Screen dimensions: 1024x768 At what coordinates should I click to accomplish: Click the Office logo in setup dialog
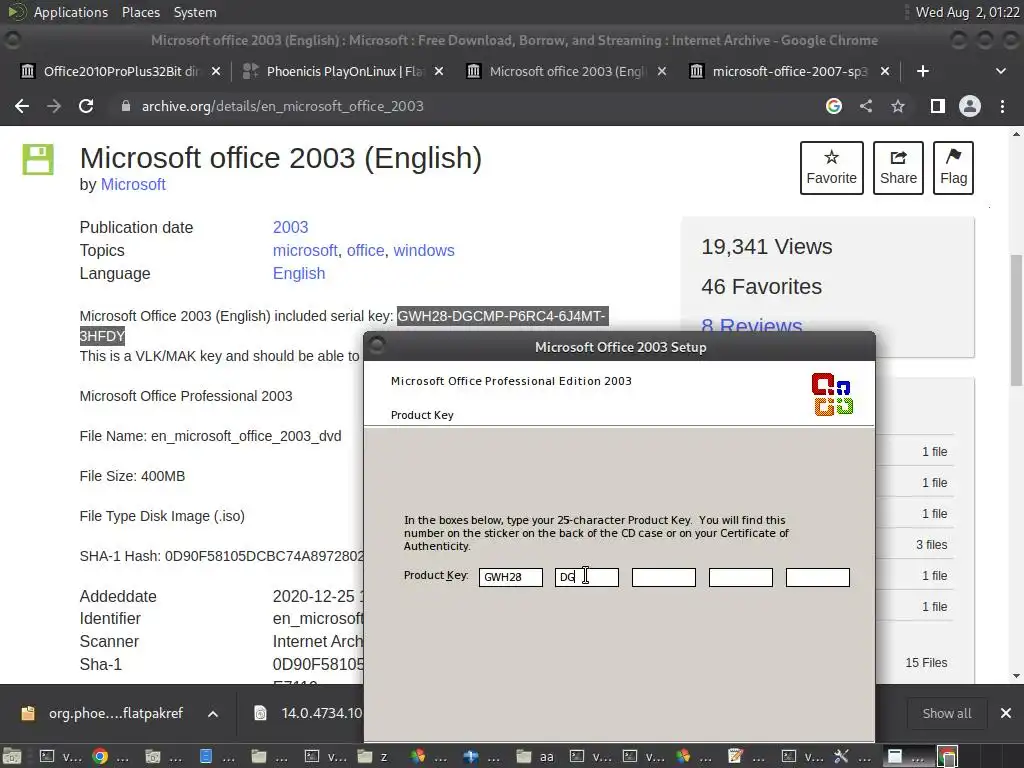tap(832, 394)
